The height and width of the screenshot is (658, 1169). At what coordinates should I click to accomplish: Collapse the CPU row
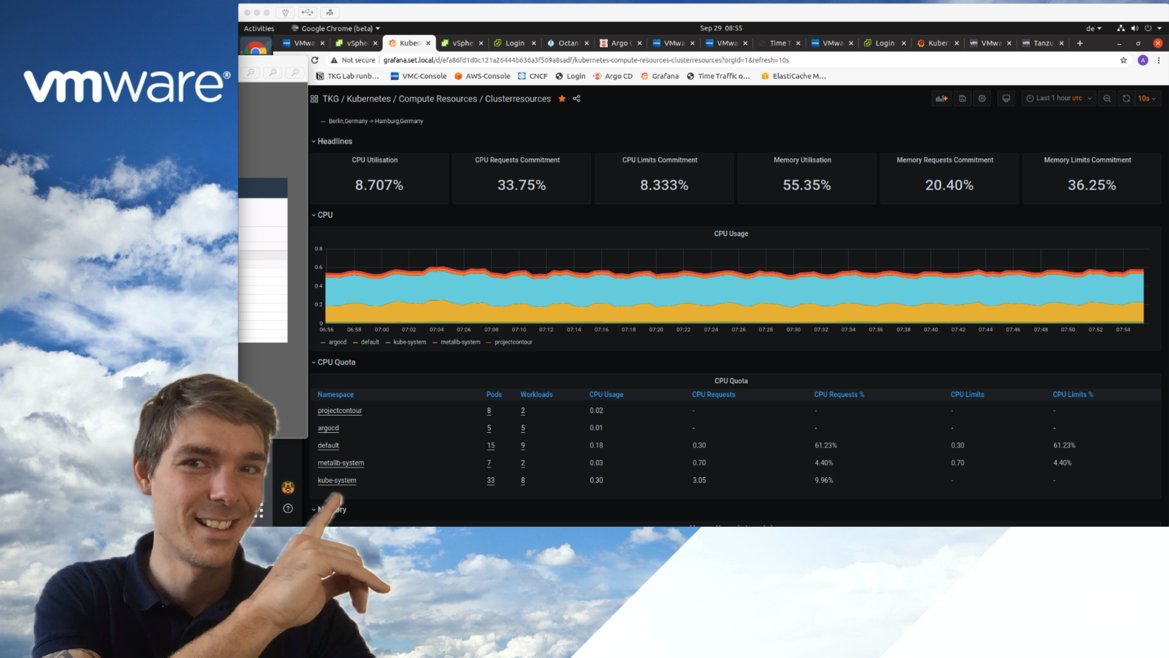click(x=322, y=215)
